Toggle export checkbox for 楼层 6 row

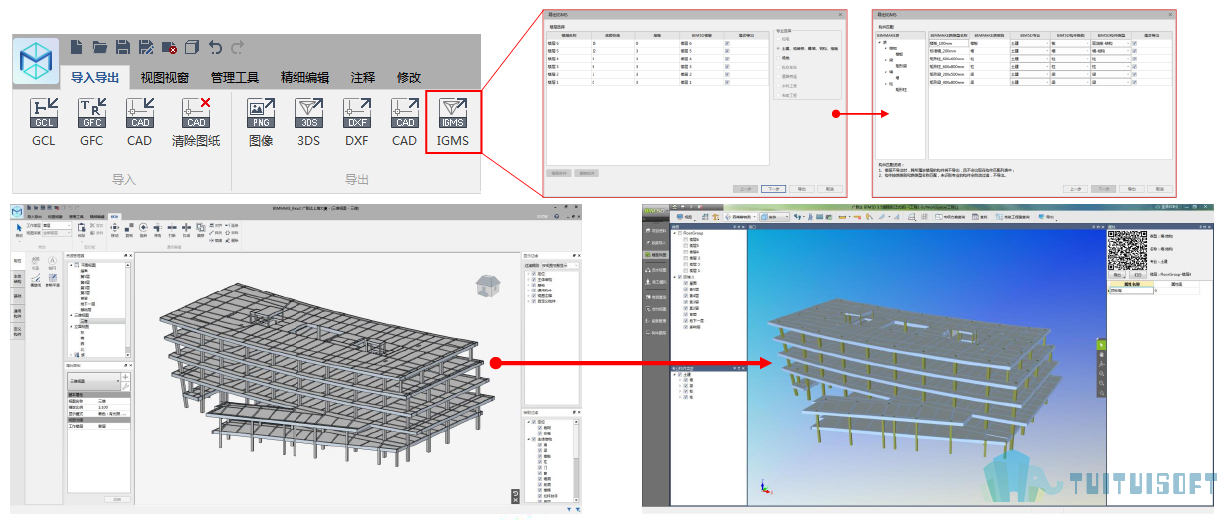(727, 43)
